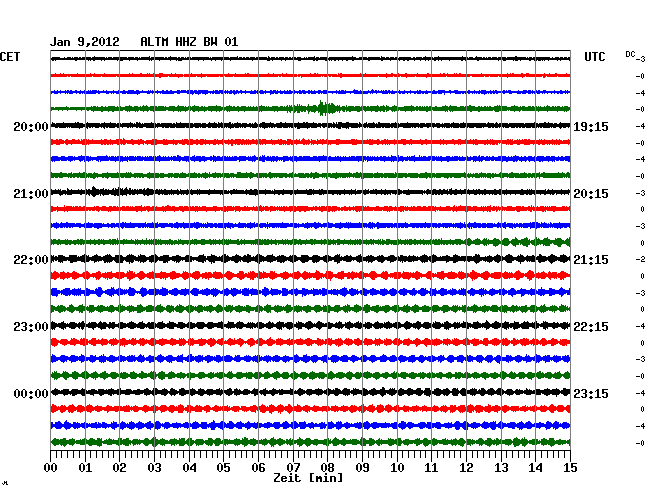
Task: Click the 21:15 UTC time label
Action: pyautogui.click(x=591, y=260)
